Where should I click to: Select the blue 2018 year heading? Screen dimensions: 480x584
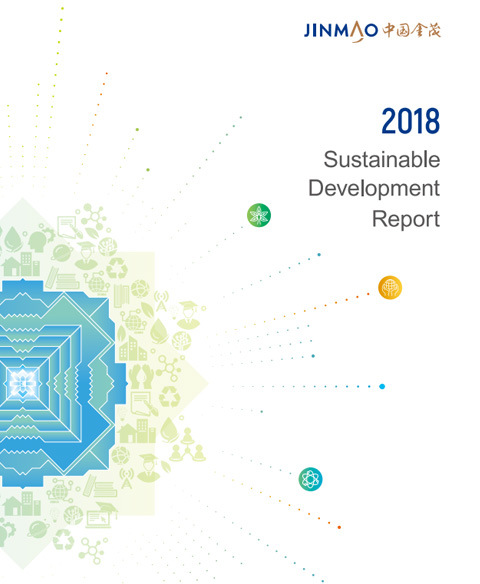(x=410, y=121)
